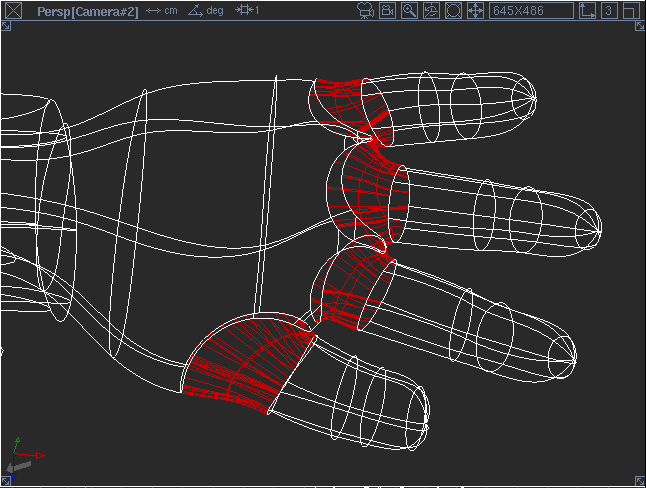Click the 645X486 resolution field
The image size is (646, 488).
(531, 11)
